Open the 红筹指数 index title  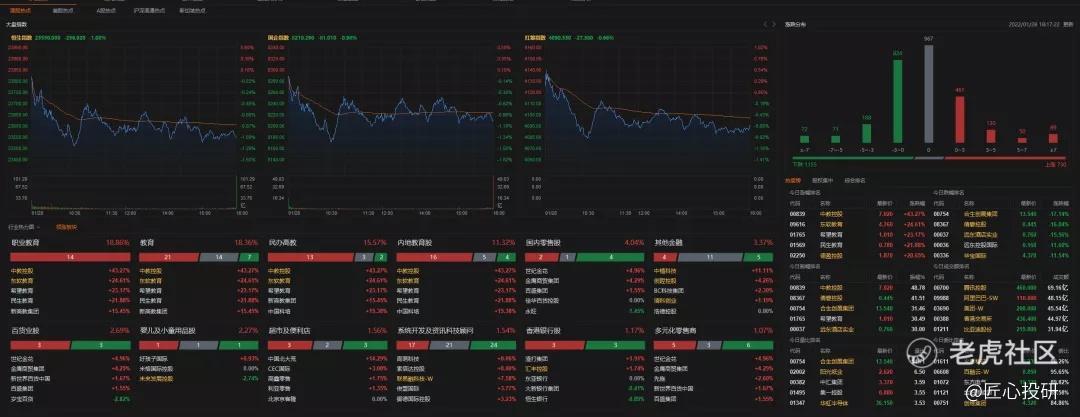pos(534,37)
